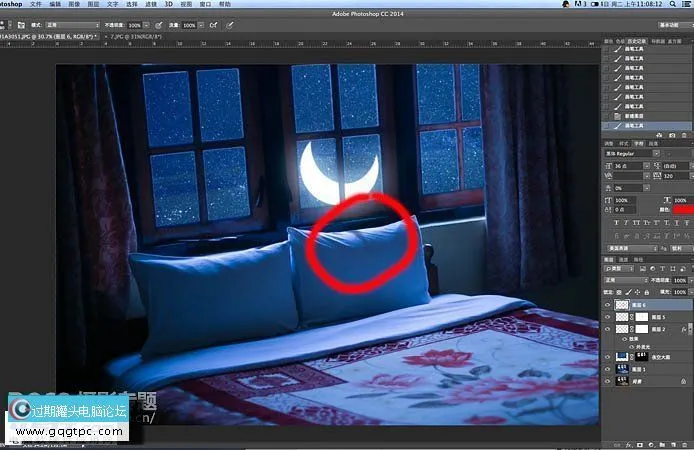Toggle visibility of 图层 5 layer

607,316
